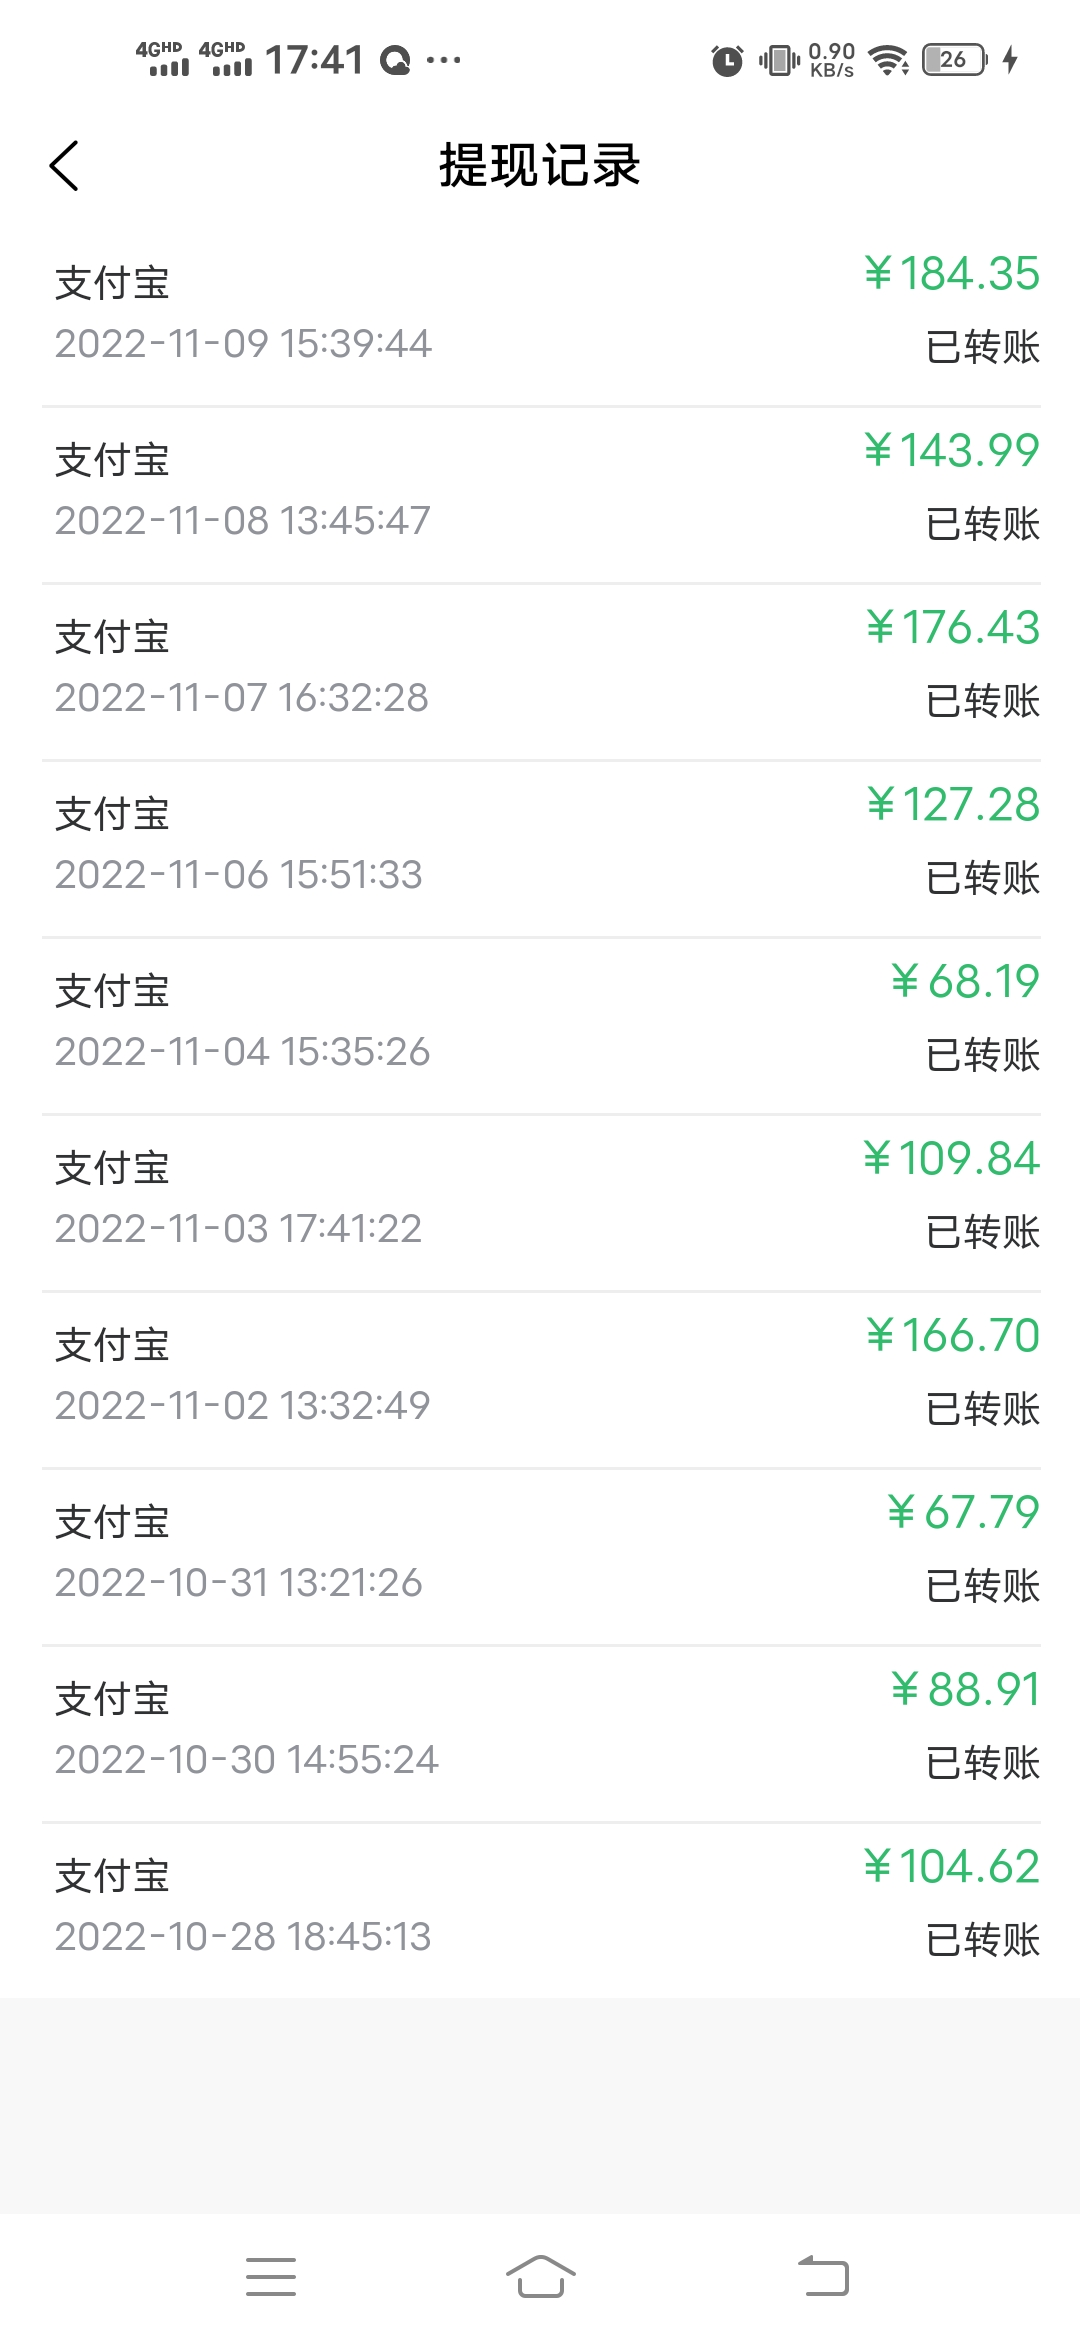This screenshot has width=1080, height=2340.
Task: View the withdrawal from 2022-10-30 14:55:24
Action: coord(540,1734)
